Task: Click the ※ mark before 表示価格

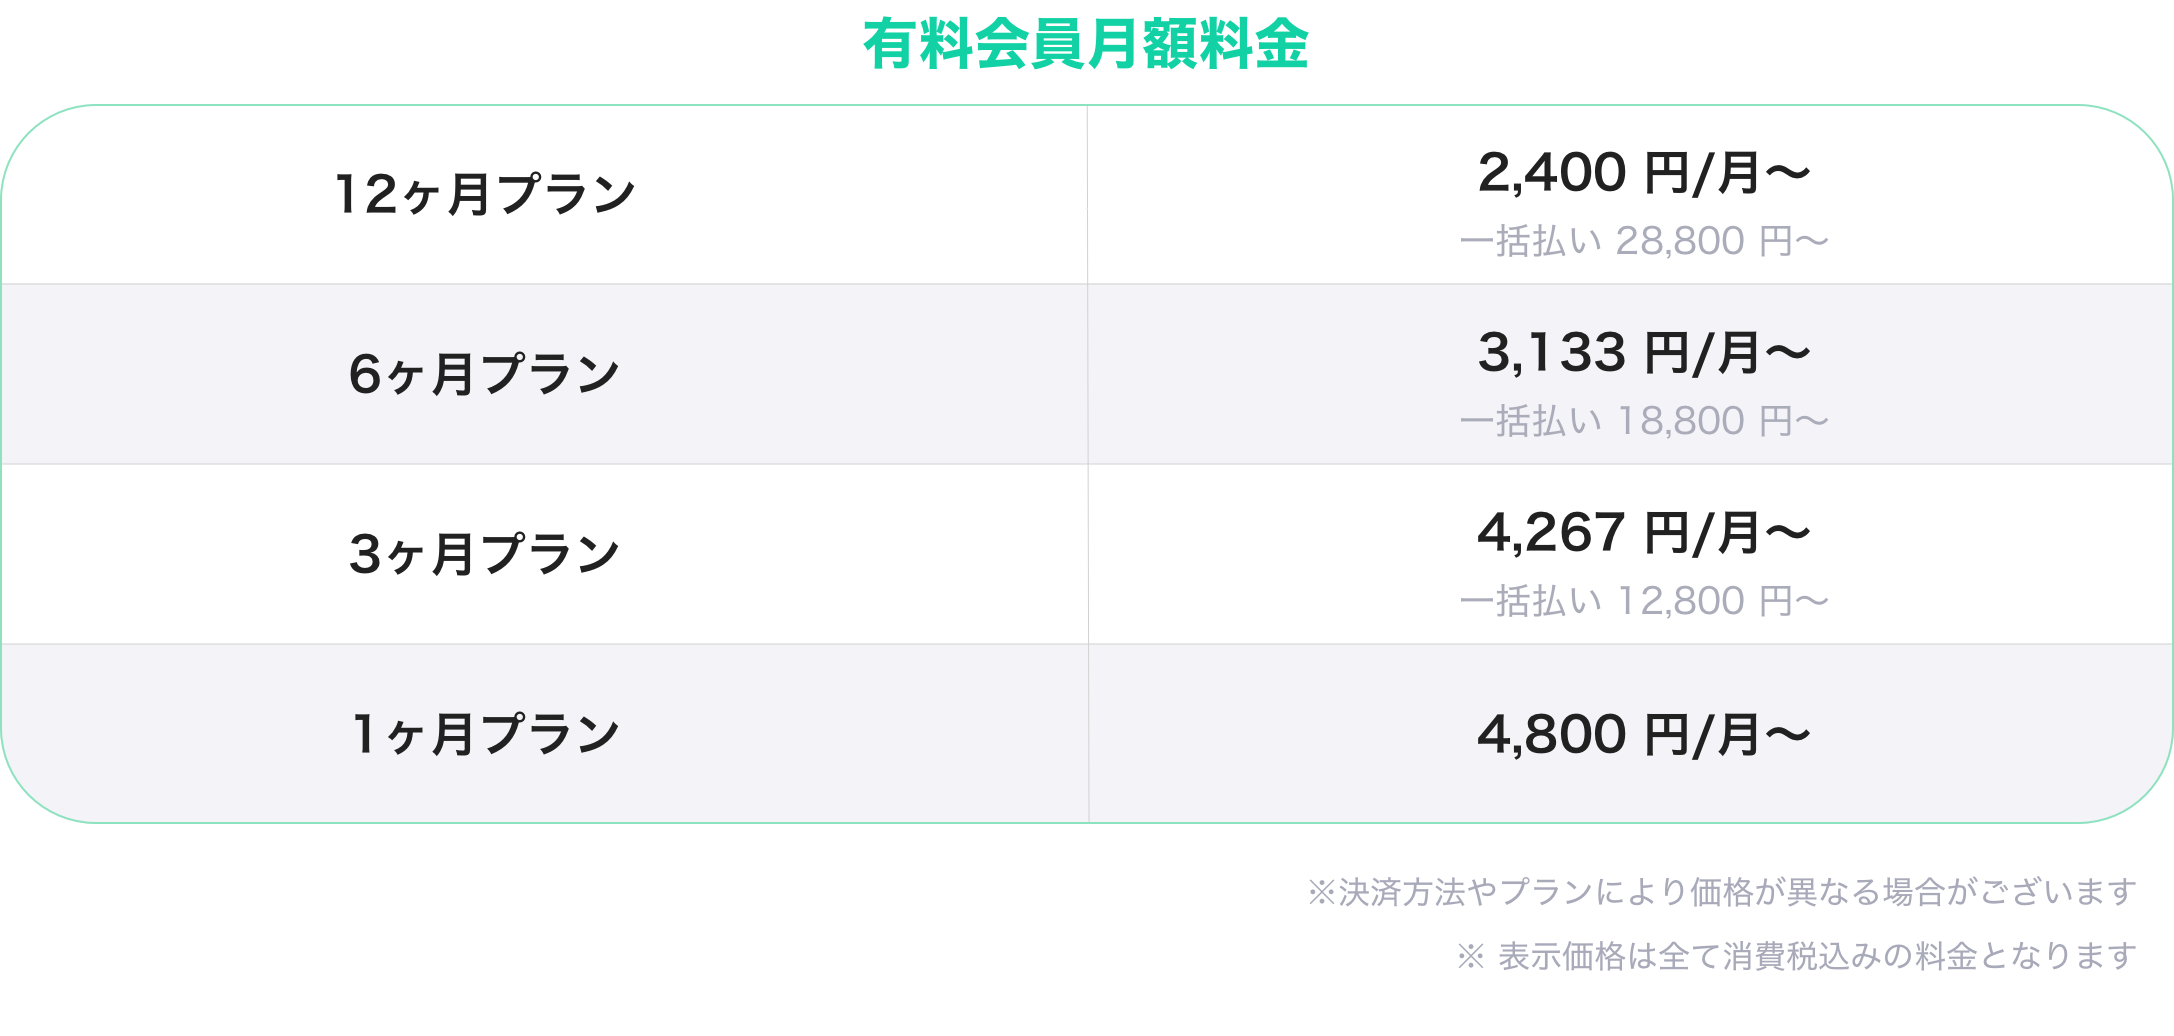Action: [x=1471, y=956]
